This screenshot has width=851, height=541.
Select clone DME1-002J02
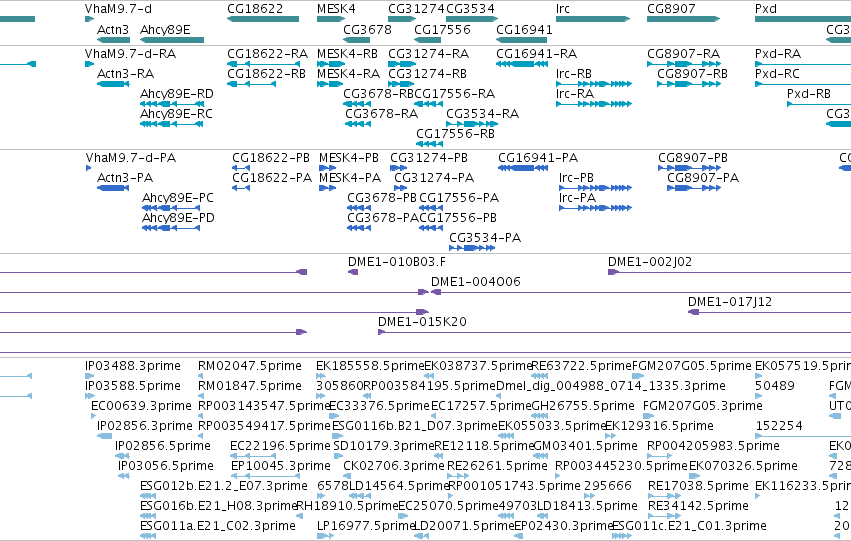(x=729, y=272)
